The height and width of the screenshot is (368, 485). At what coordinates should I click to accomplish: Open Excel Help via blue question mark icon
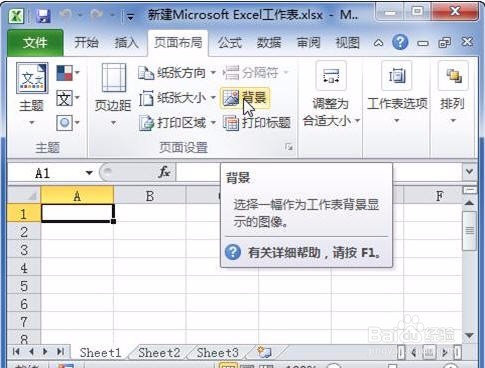coord(400,42)
